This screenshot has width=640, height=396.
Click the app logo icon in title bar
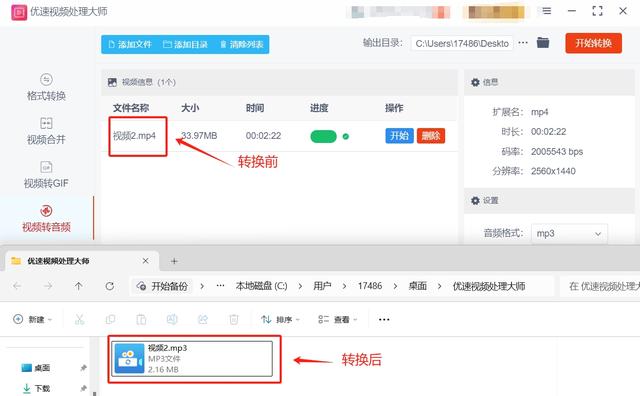19,12
